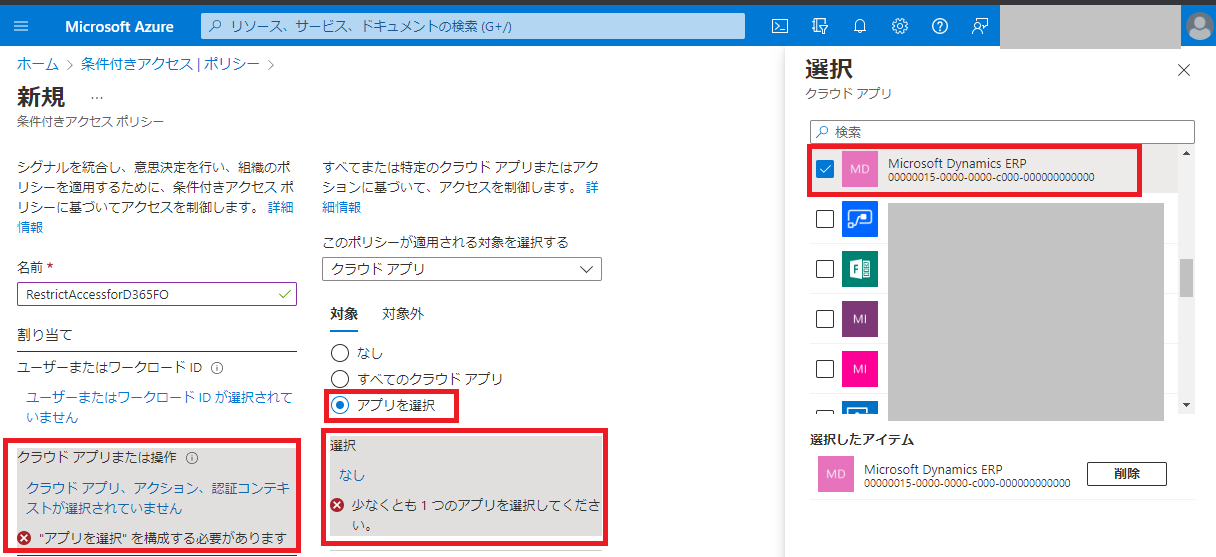The width and height of the screenshot is (1216, 557).
Task: Open the ellipsis menu next to 新規
Action: pyautogui.click(x=97, y=98)
